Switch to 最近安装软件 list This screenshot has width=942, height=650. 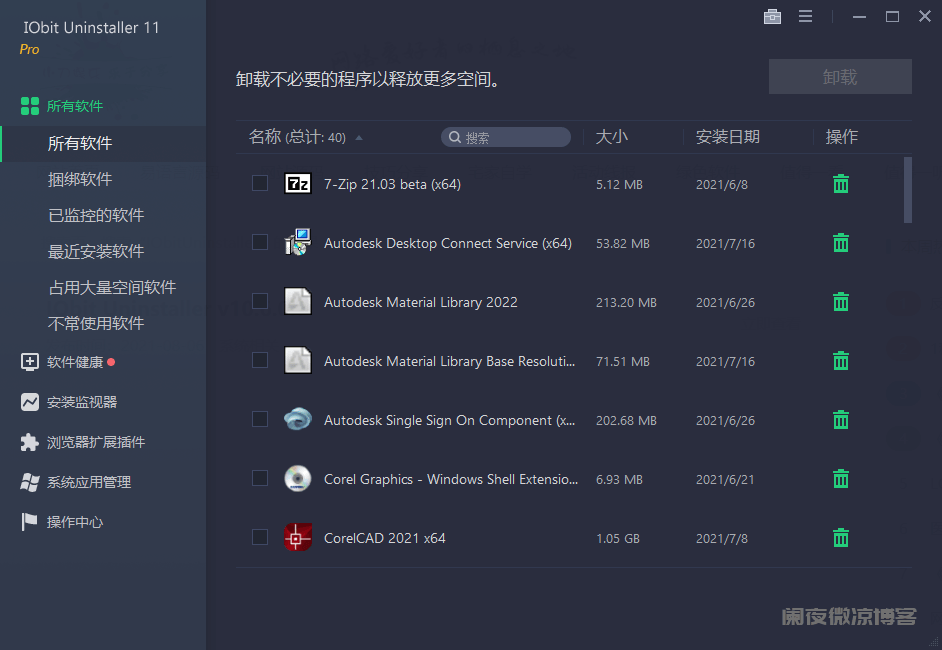[96, 251]
